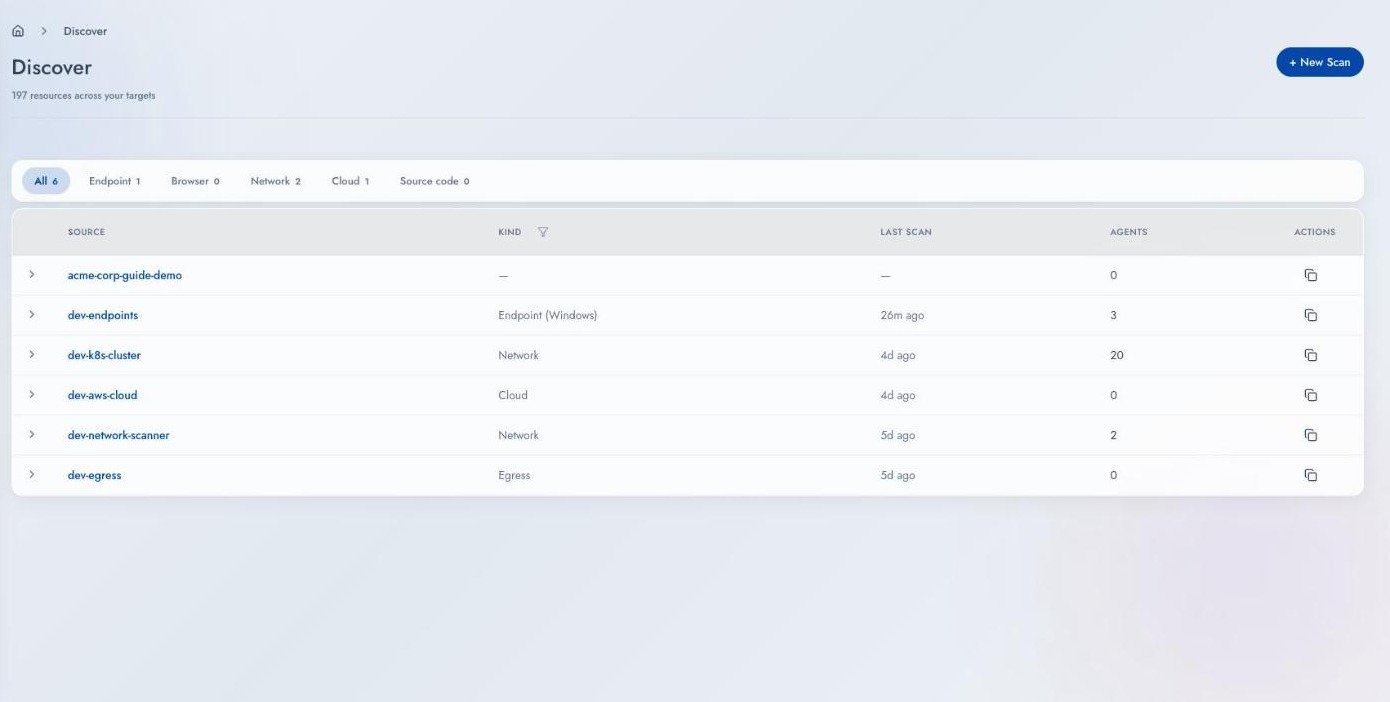The height and width of the screenshot is (702, 1390).
Task: Click 4d ago for dev-aws-cloud row
Action: [x=898, y=395]
